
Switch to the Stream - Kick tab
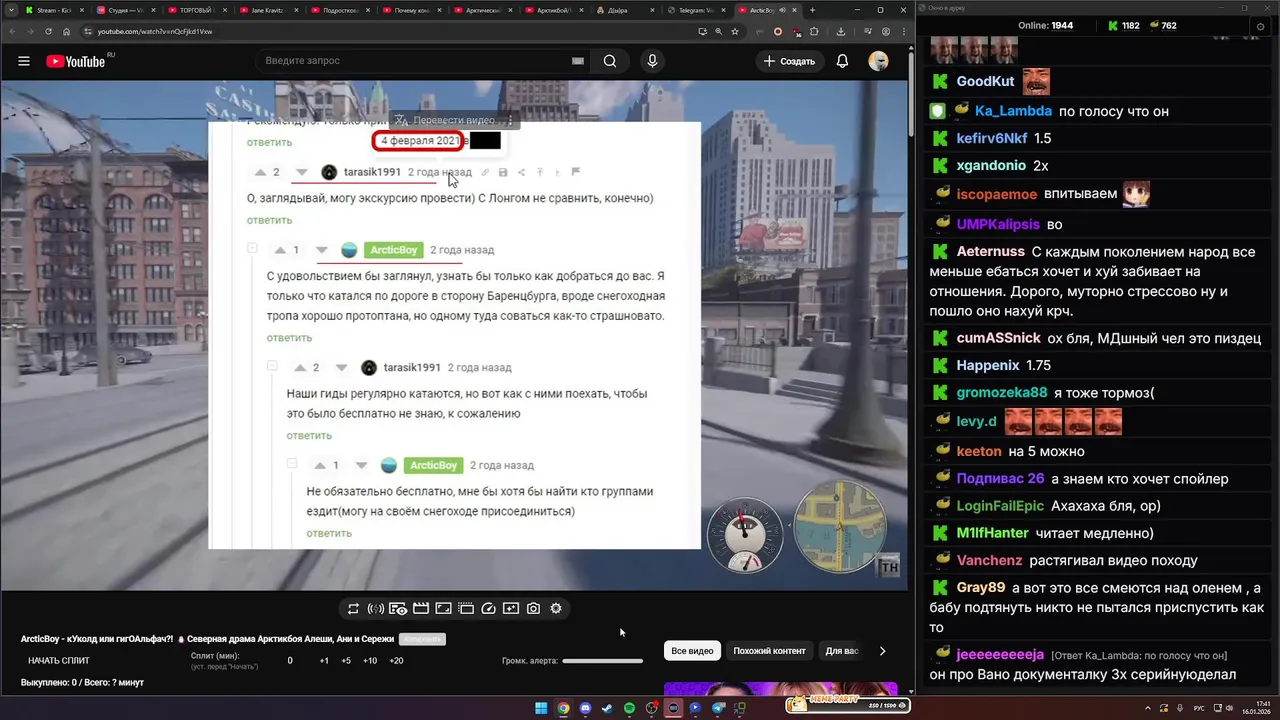click(x=54, y=10)
